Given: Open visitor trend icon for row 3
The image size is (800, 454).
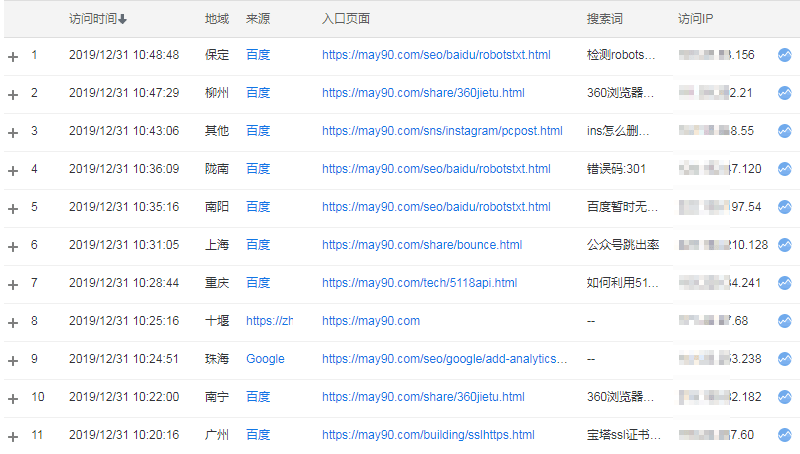Looking at the screenshot, I should 785,131.
